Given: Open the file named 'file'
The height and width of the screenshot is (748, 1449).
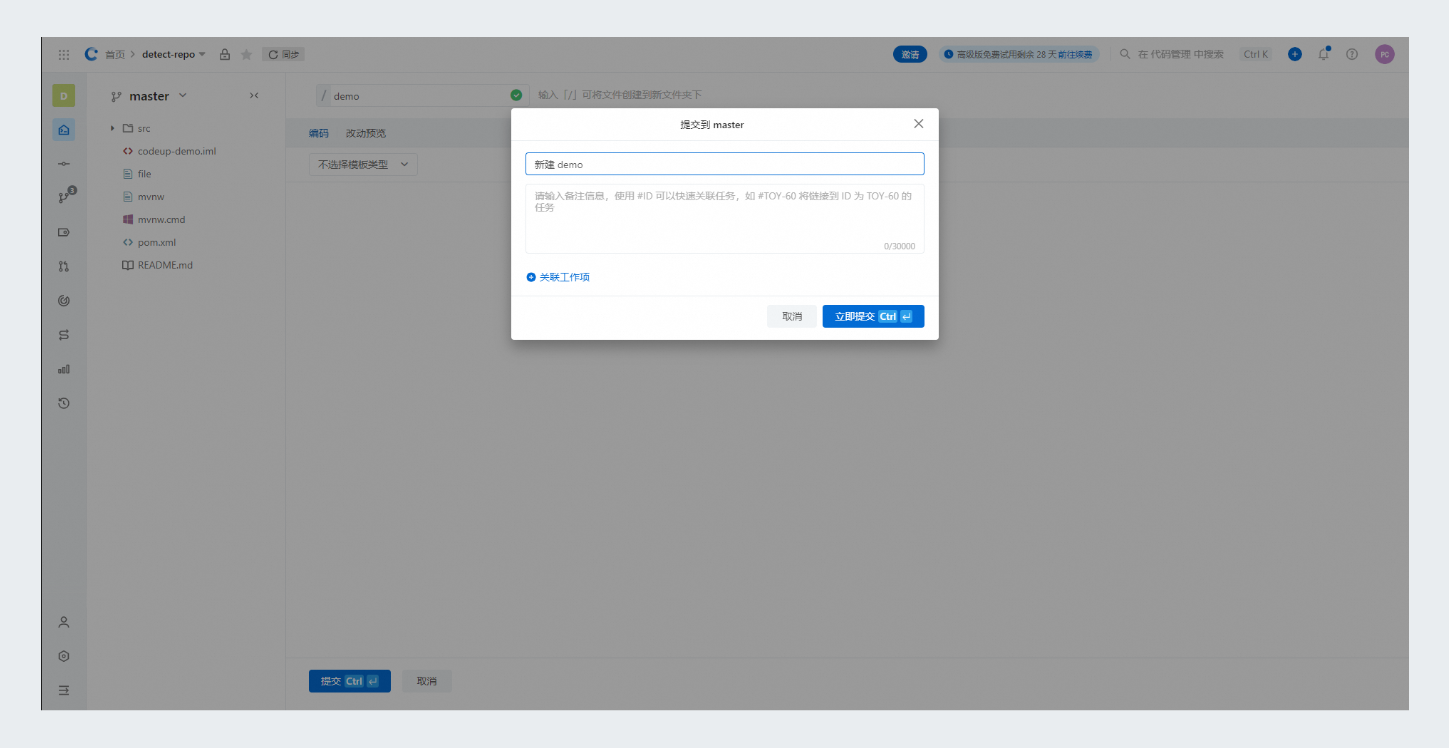Looking at the screenshot, I should coord(137,174).
